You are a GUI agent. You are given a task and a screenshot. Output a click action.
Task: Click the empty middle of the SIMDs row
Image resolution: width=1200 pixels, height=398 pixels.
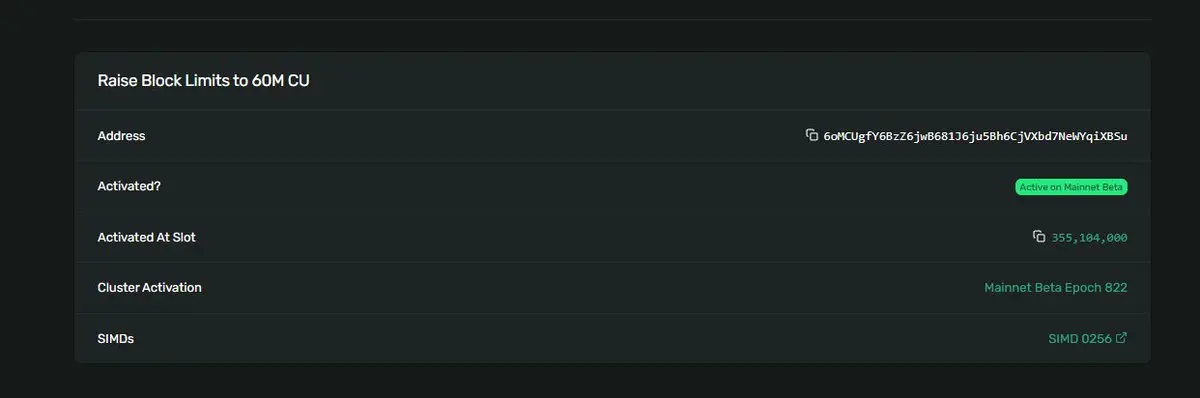(x=590, y=339)
